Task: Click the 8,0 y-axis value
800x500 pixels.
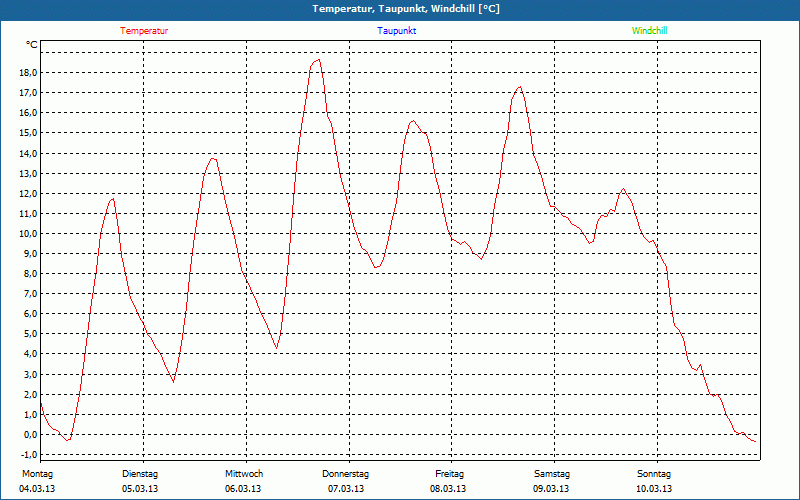Action: (x=30, y=273)
